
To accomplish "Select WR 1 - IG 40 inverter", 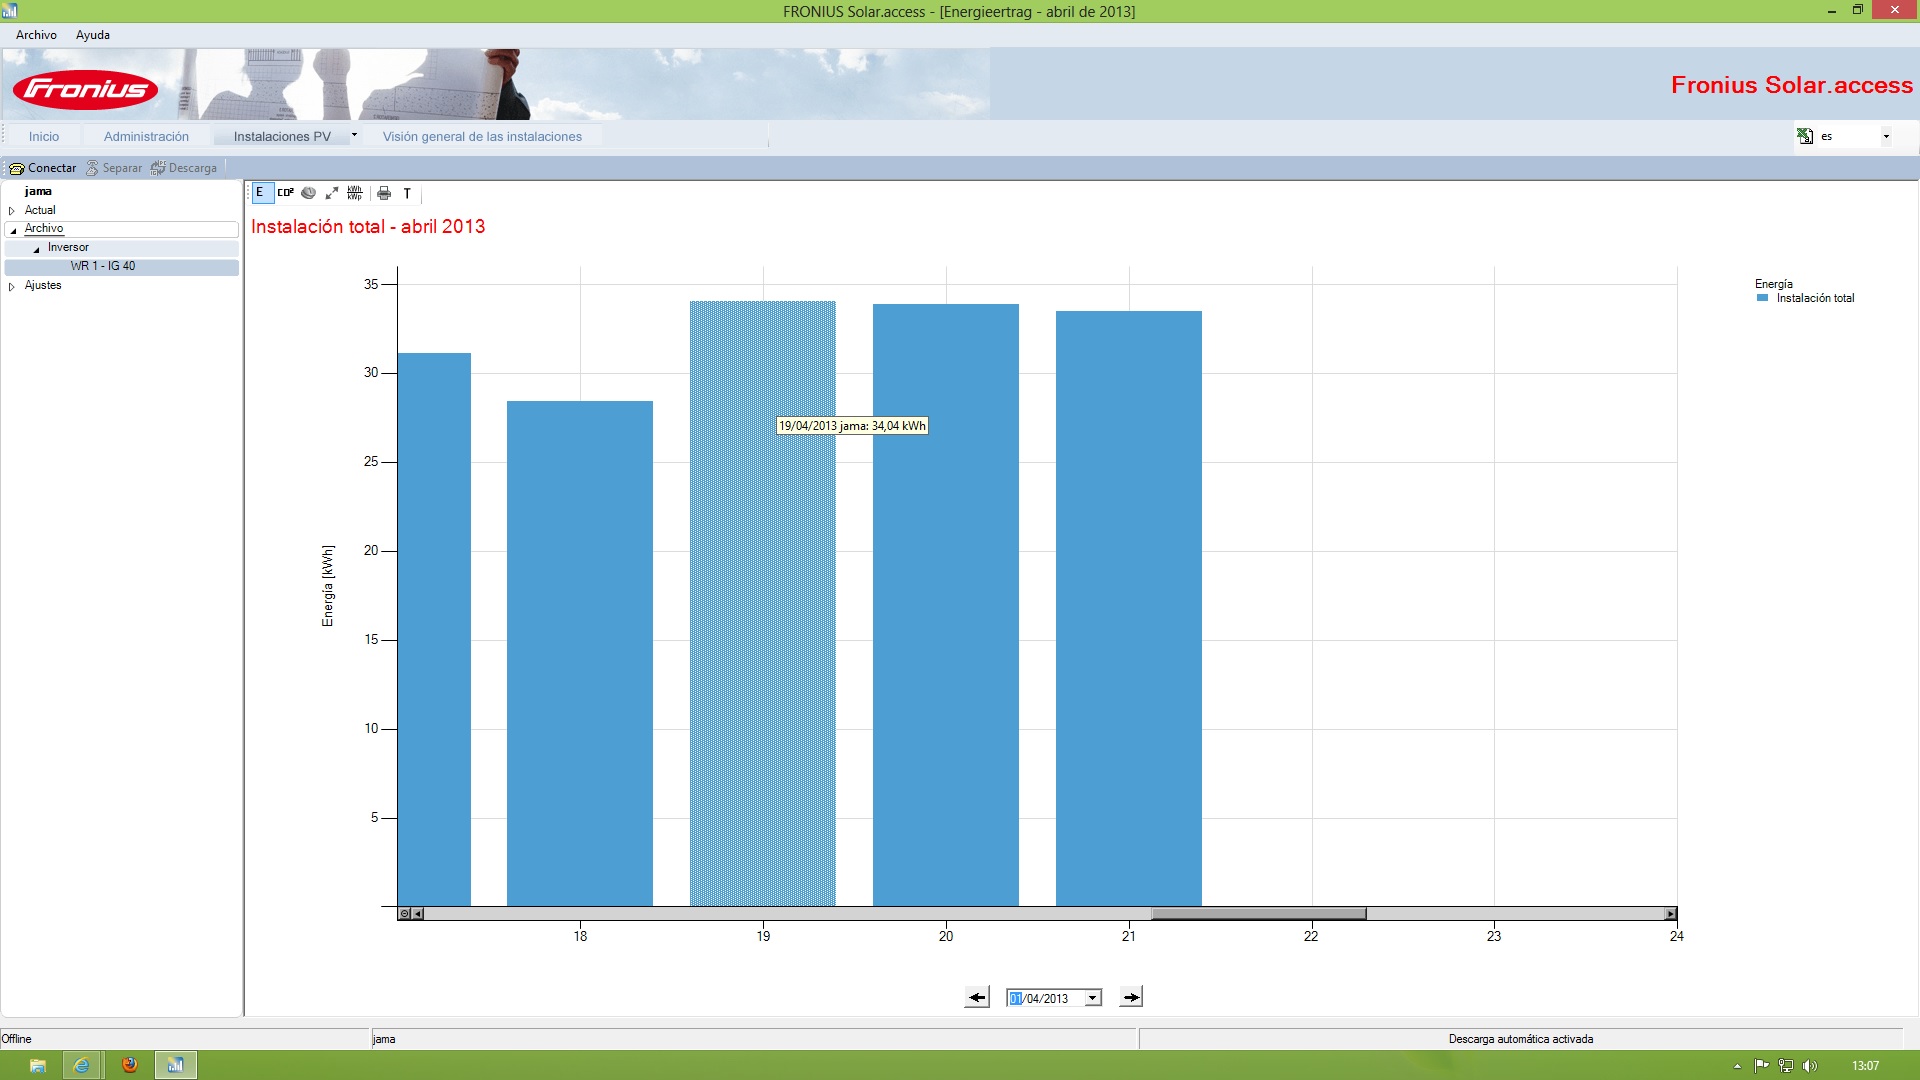I will (x=103, y=266).
